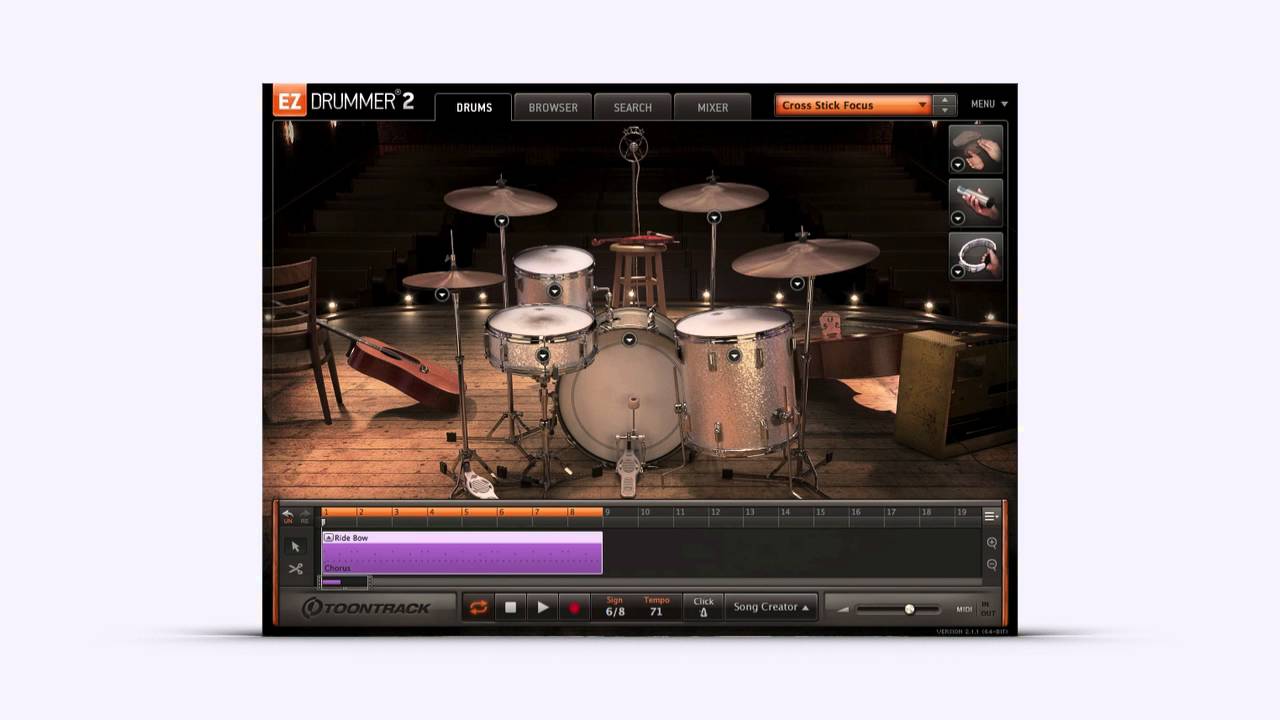Viewport: 1280px width, 720px height.
Task: Adjust the master volume slider knob
Action: [909, 609]
